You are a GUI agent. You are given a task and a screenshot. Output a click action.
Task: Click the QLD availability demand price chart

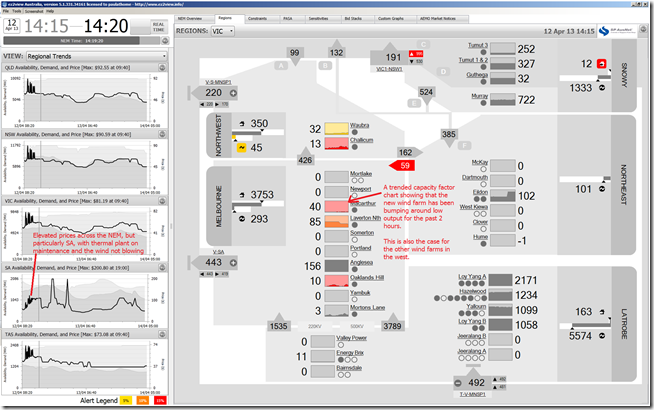point(86,100)
